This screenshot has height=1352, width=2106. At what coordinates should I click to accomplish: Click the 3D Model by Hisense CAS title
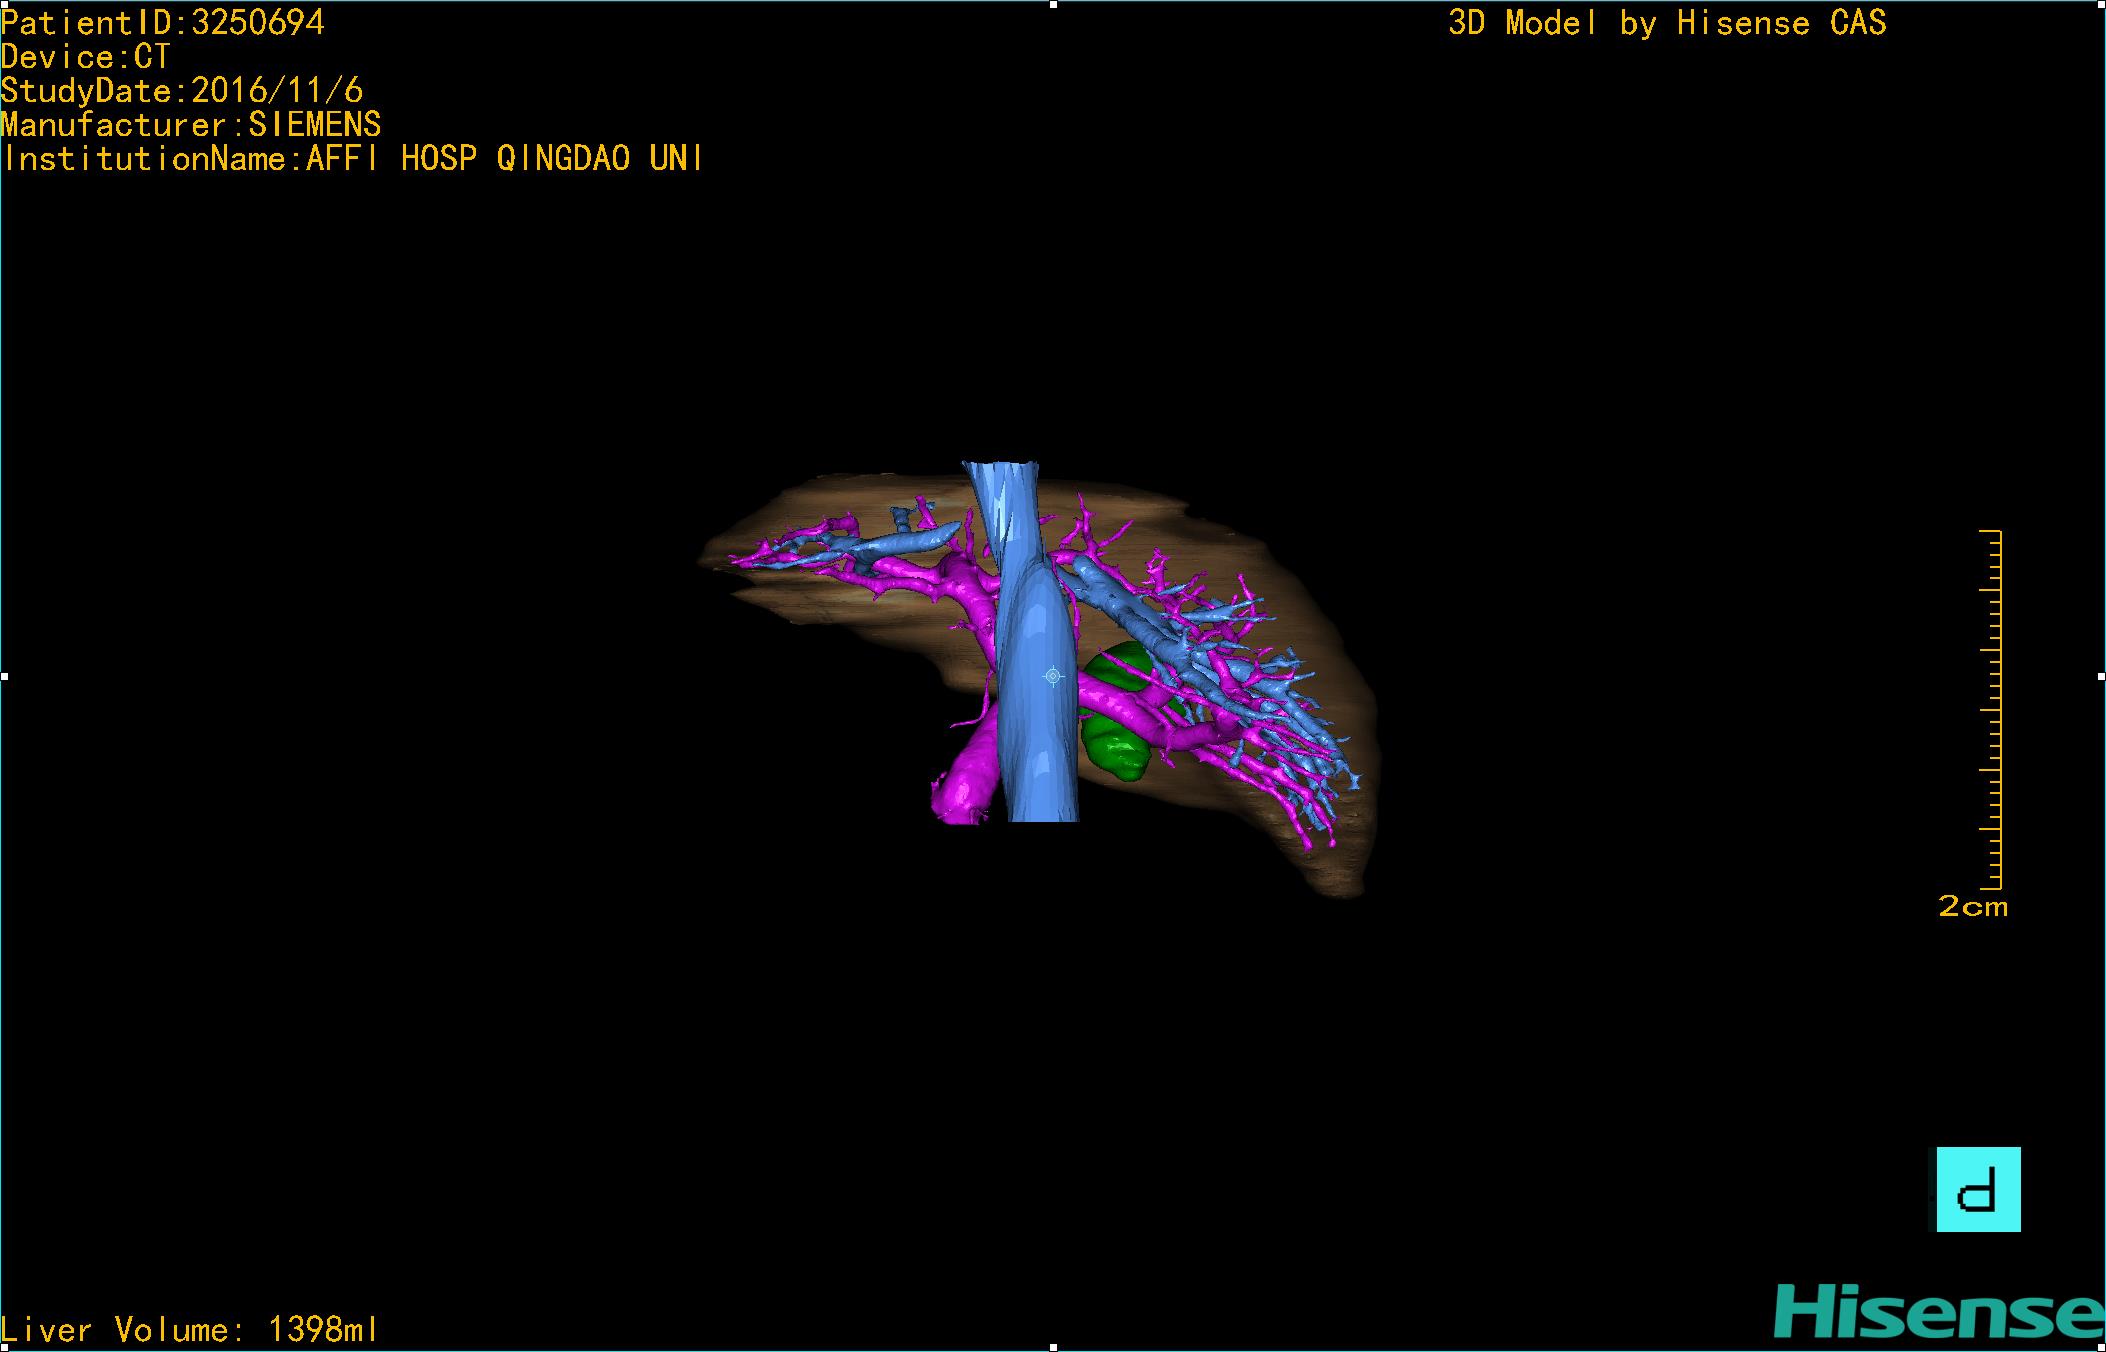[x=1666, y=23]
